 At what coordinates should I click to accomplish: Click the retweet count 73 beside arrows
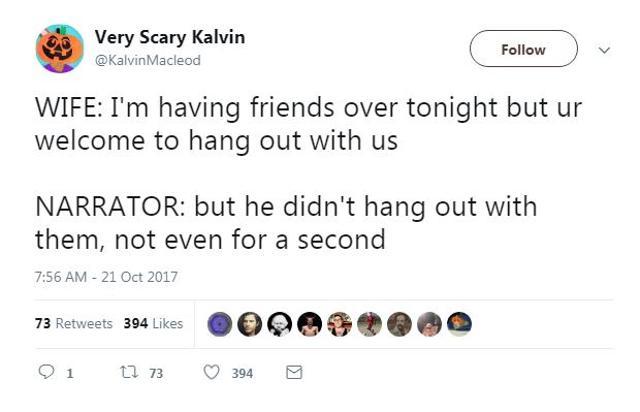[x=156, y=373]
